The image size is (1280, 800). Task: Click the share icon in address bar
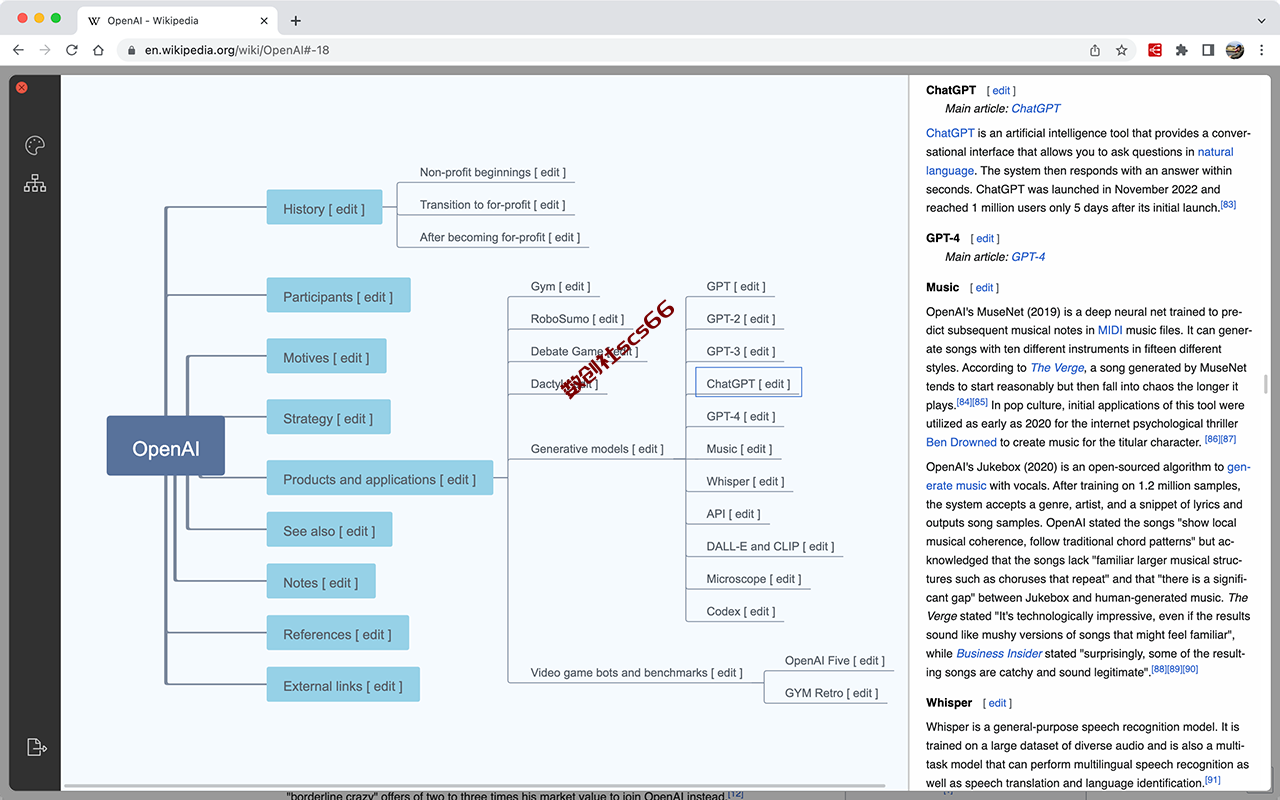tap(1095, 50)
